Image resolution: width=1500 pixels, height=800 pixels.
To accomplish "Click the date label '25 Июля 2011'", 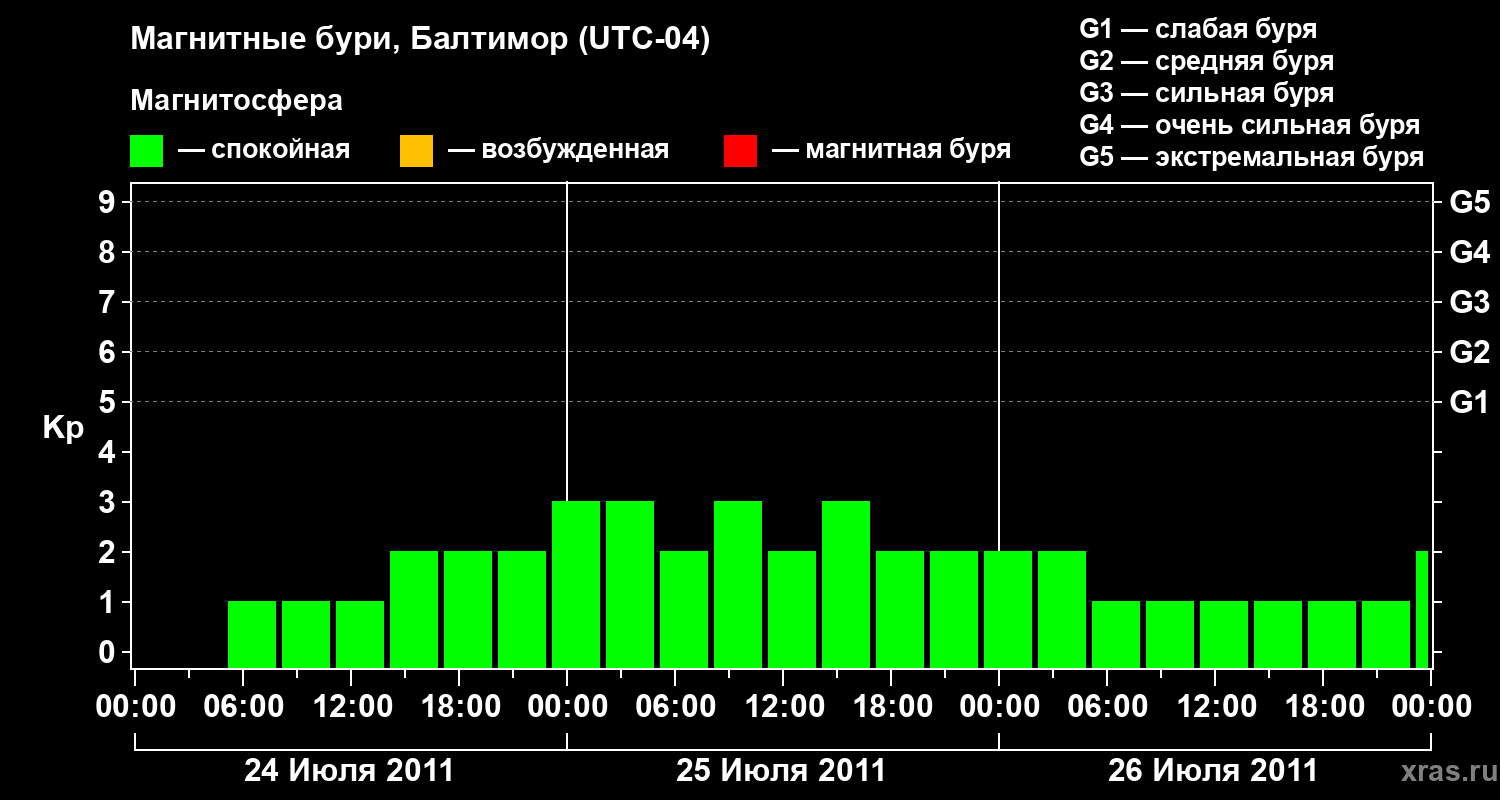I will point(781,771).
